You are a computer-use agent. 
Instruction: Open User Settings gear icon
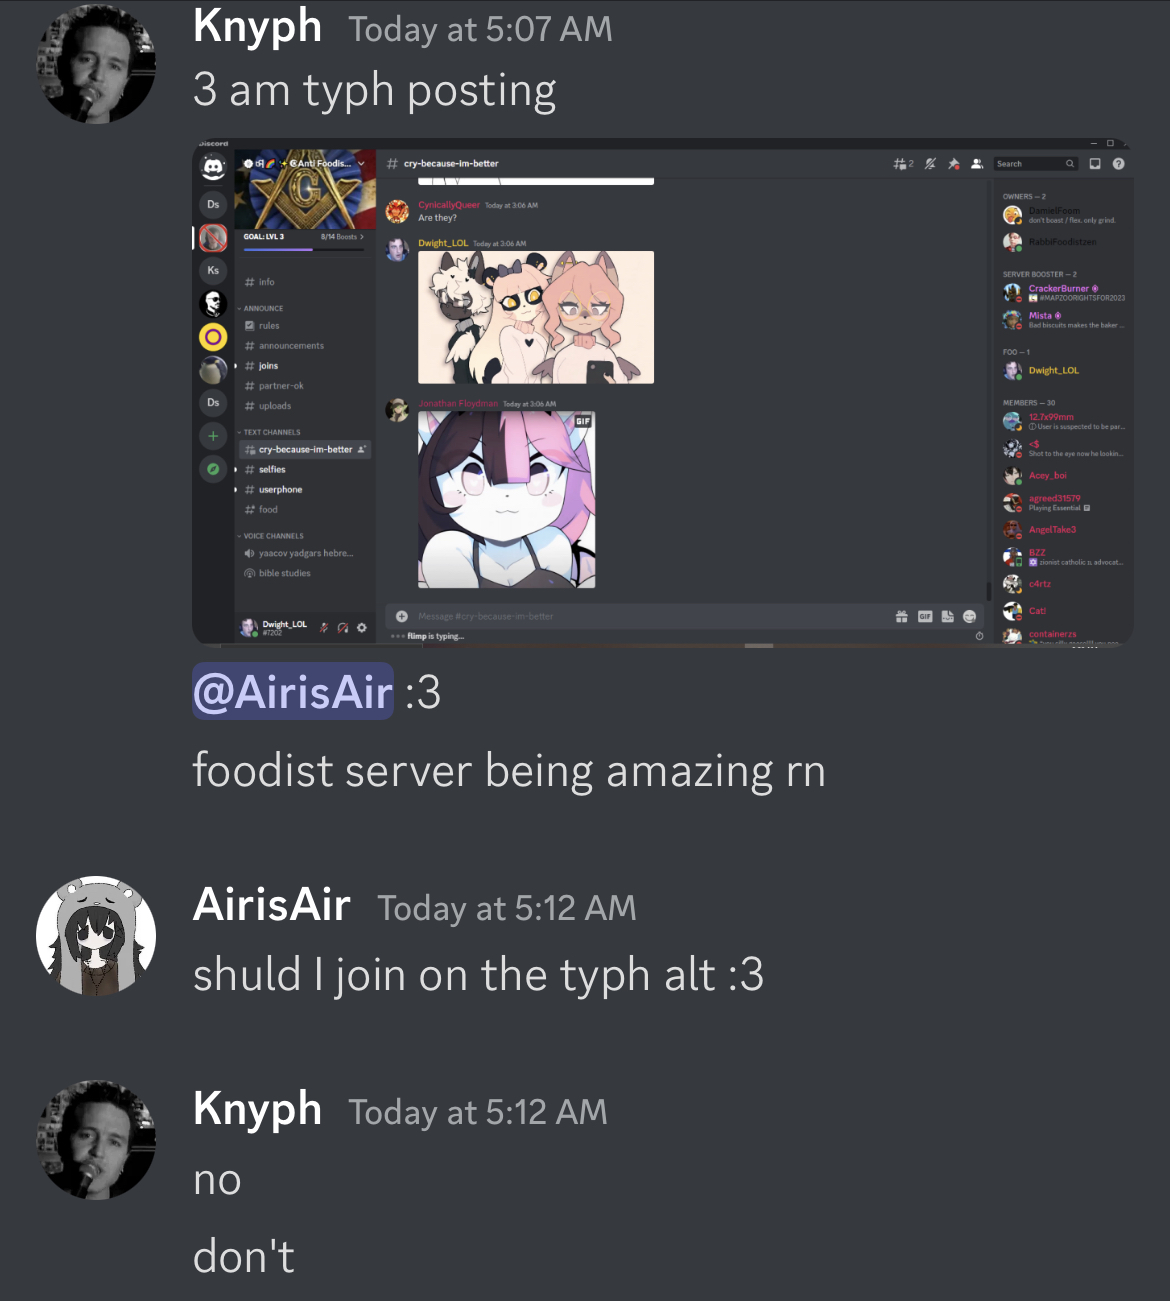click(x=362, y=628)
